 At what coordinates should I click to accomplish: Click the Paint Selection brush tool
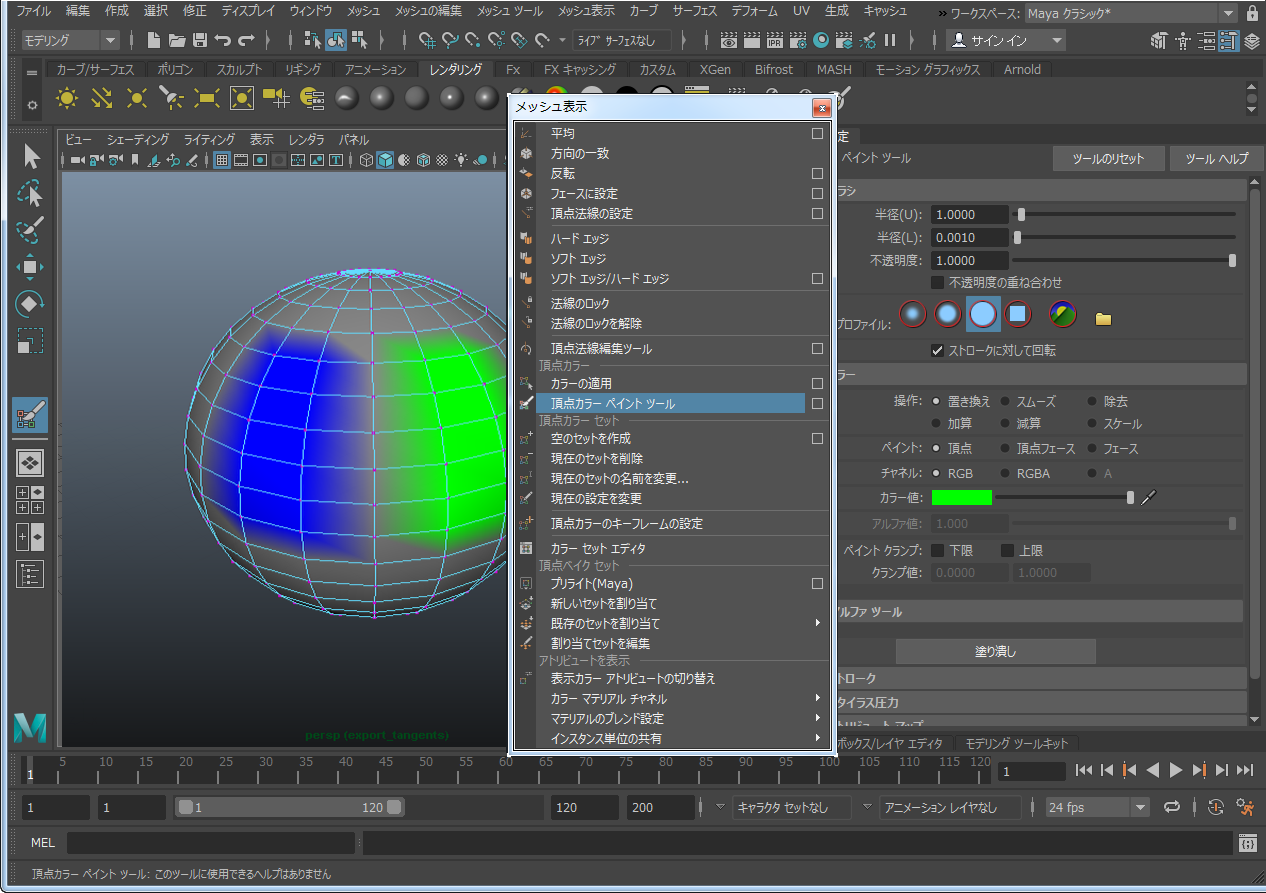pos(31,230)
